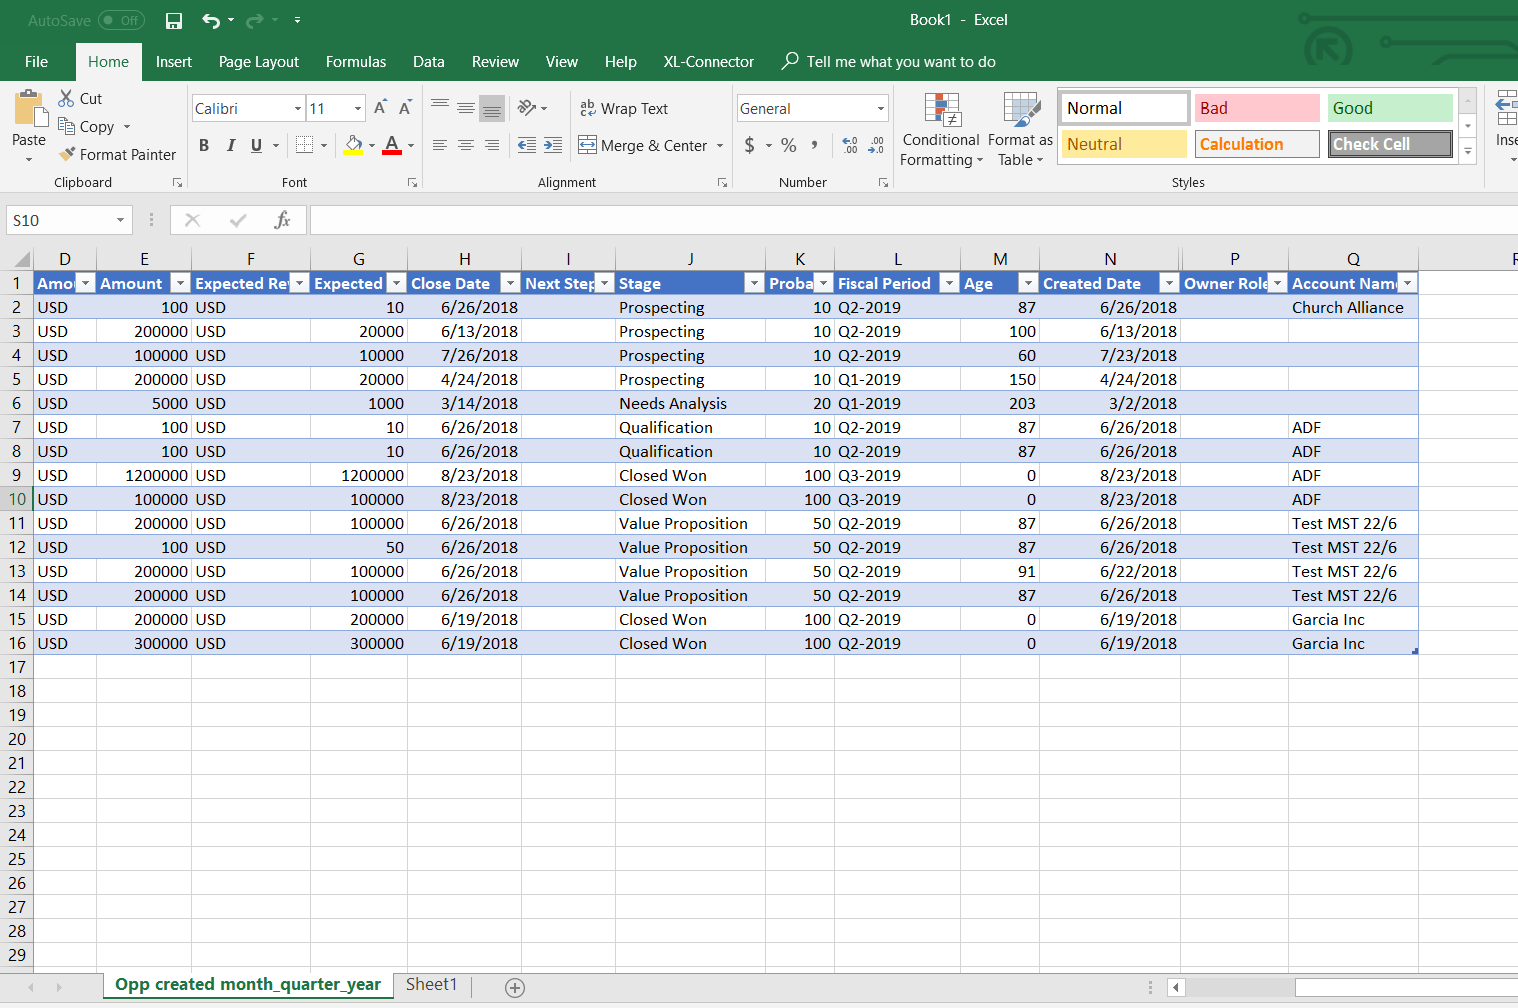Click the Increase Decimal icon
Viewport: 1518px width, 1008px height.
(x=849, y=145)
